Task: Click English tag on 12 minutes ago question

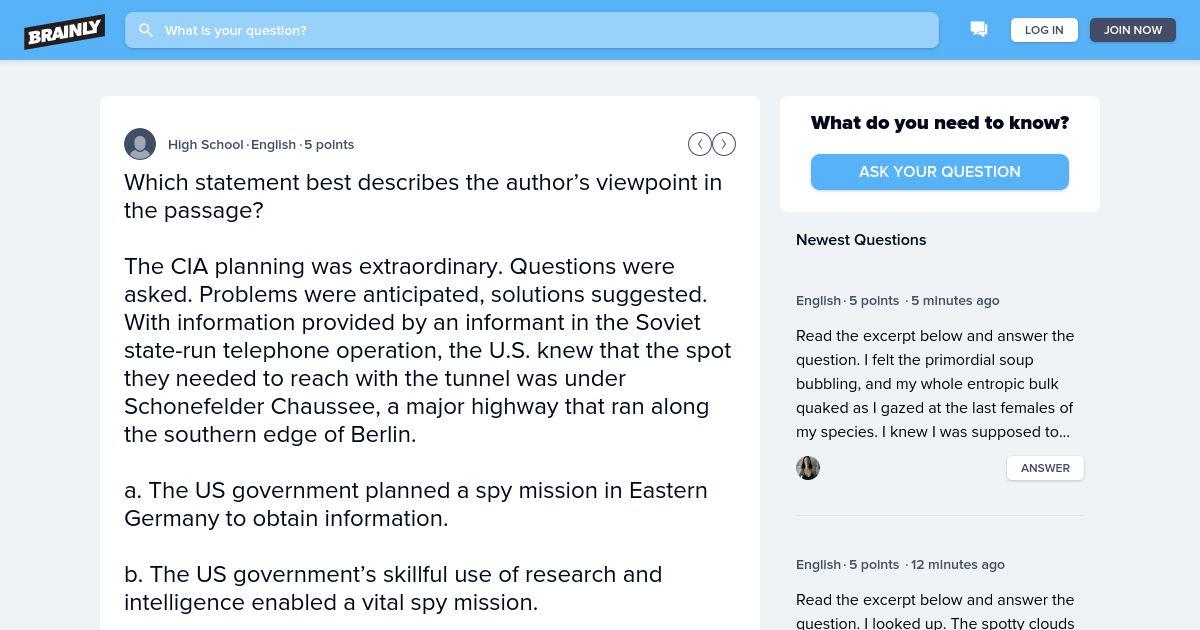Action: (x=818, y=564)
